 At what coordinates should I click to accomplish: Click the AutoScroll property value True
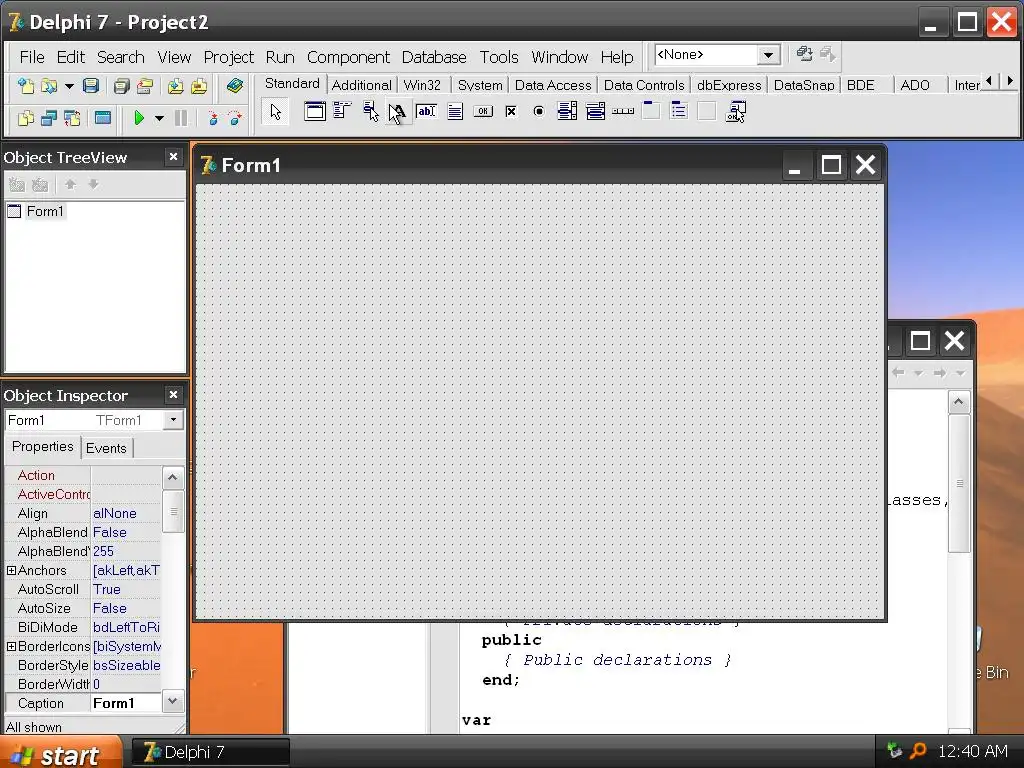point(125,589)
